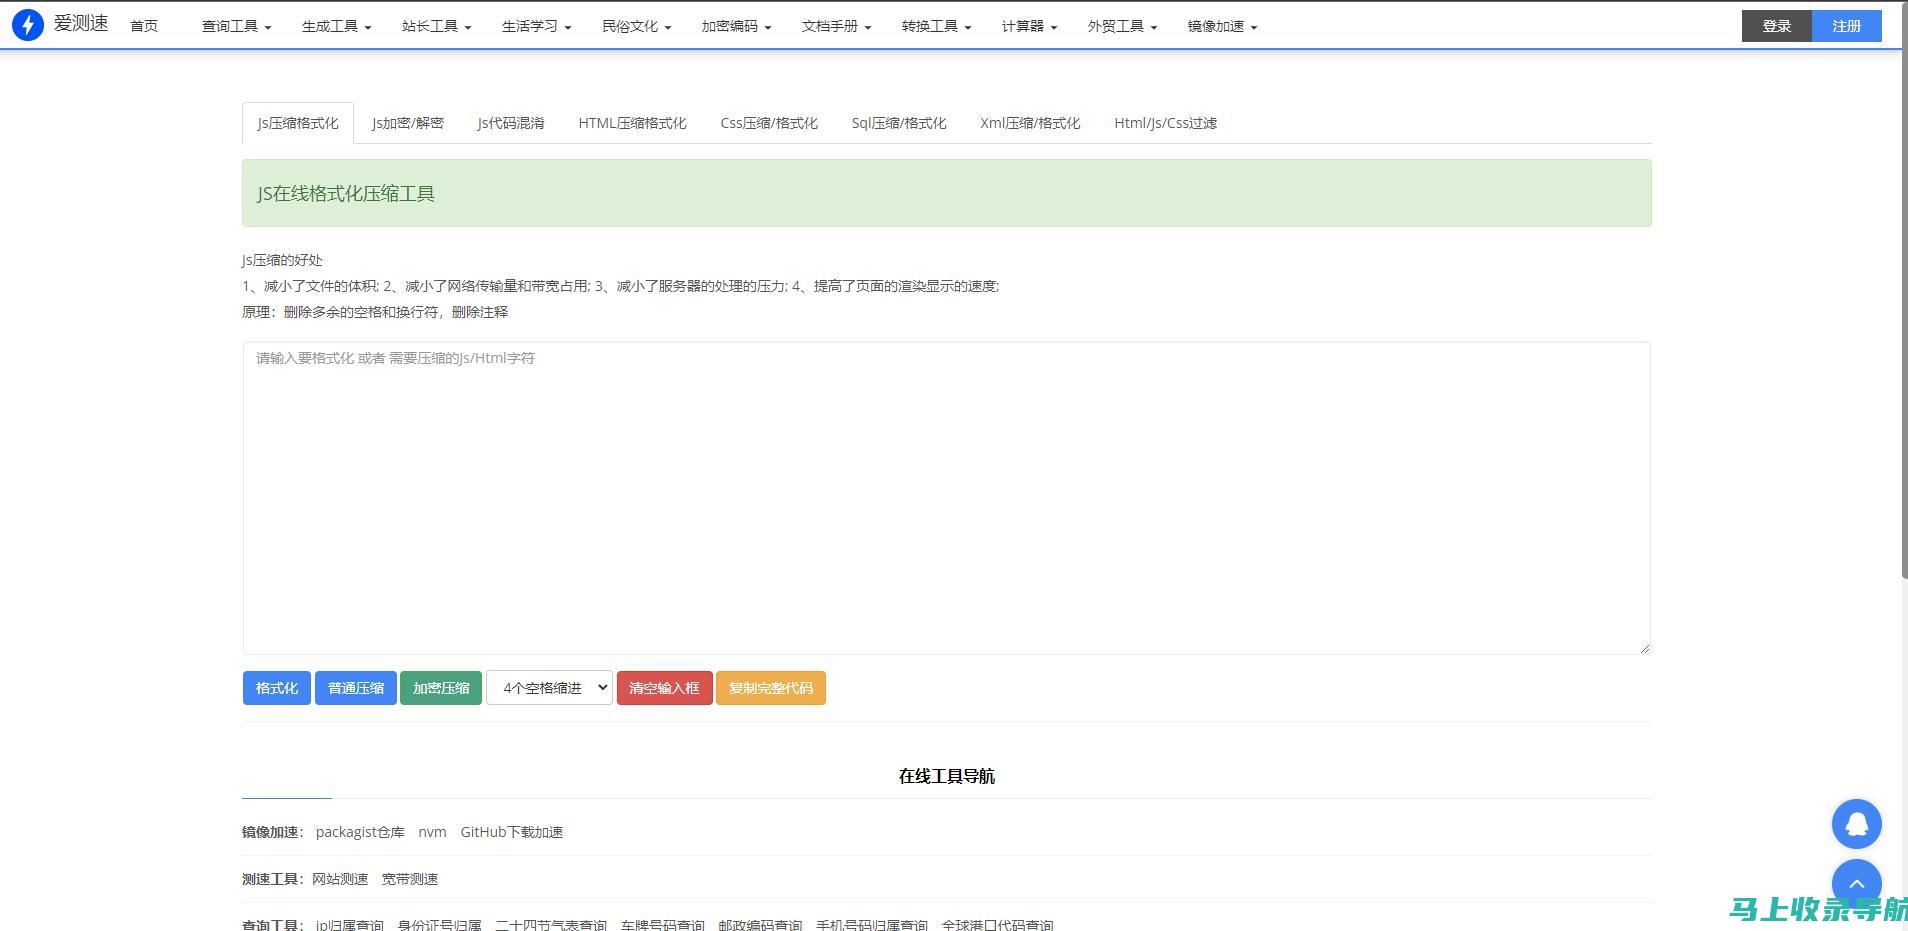Switch to the HTML压缩格式化 tab
This screenshot has height=931, width=1908.
tap(632, 123)
